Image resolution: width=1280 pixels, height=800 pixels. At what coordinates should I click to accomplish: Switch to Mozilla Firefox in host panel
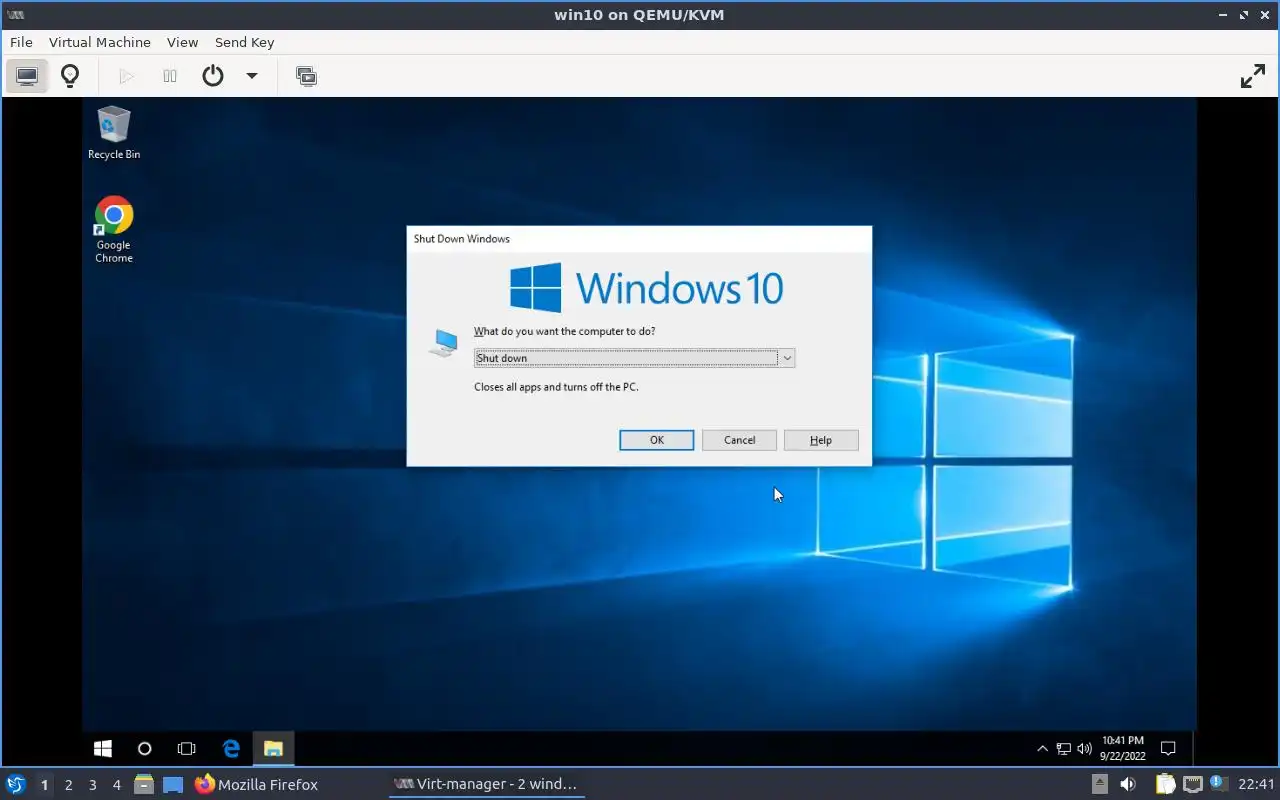pyautogui.click(x=257, y=785)
